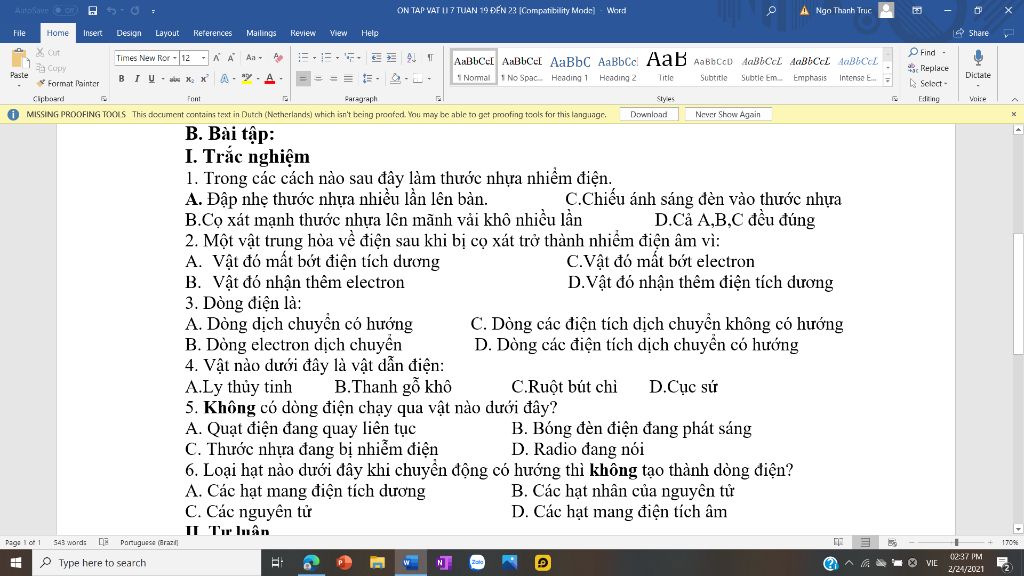The width and height of the screenshot is (1024, 576).
Task: Apply the red font color
Action: [270, 79]
